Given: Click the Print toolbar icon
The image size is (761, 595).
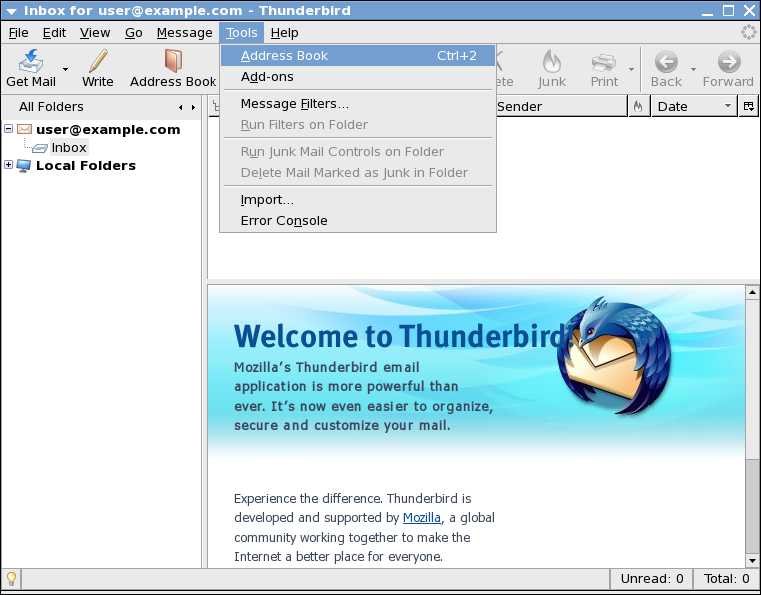Looking at the screenshot, I should pyautogui.click(x=604, y=61).
